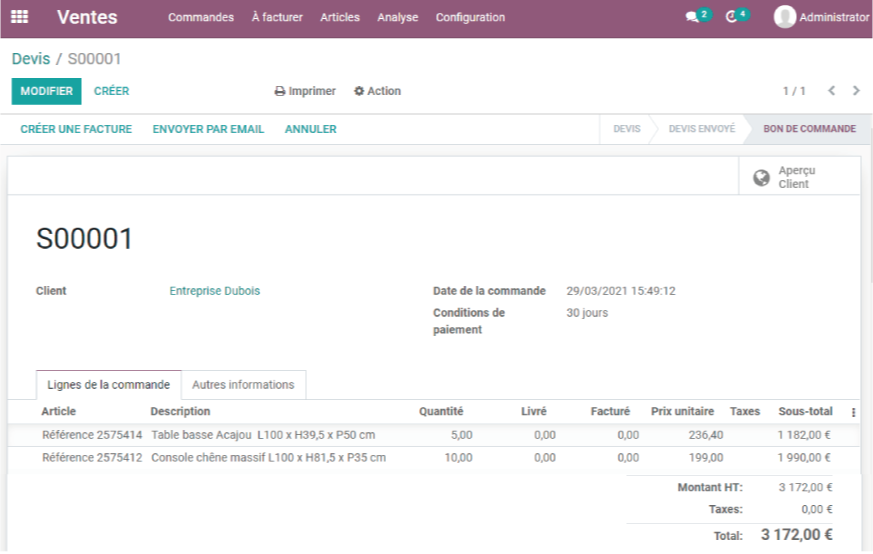This screenshot has width=873, height=554.
Task: Click the MODIFIER button
Action: click(46, 91)
